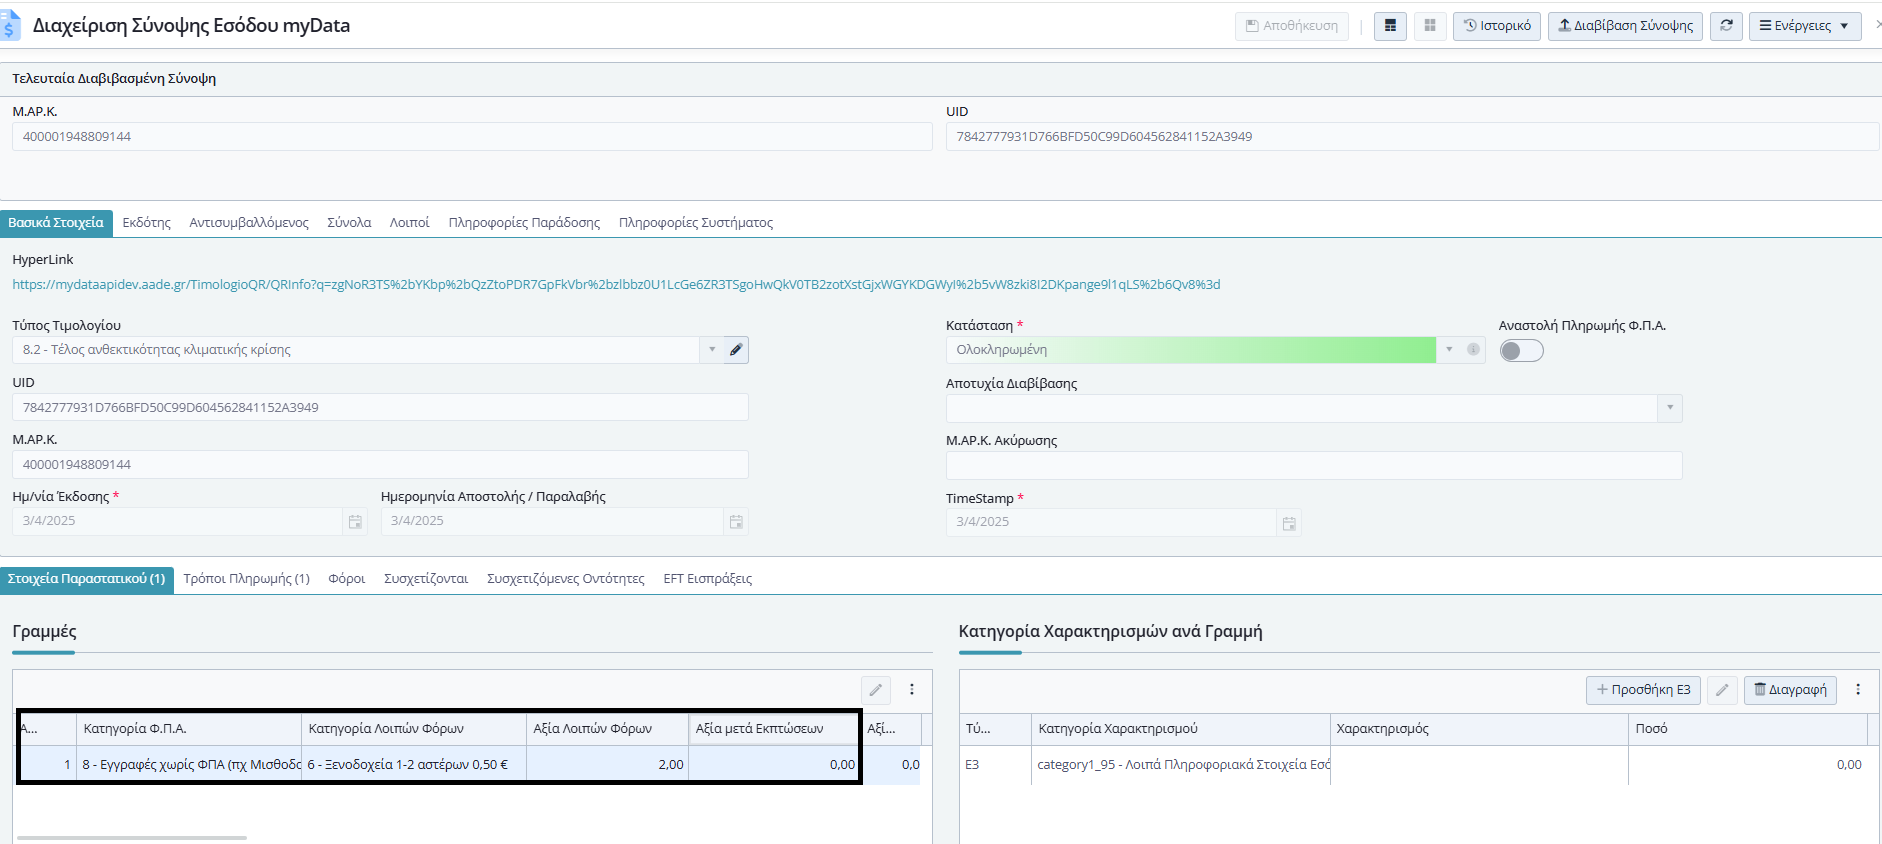
Task: Open the Συσχετίζονται tab
Action: (x=426, y=579)
